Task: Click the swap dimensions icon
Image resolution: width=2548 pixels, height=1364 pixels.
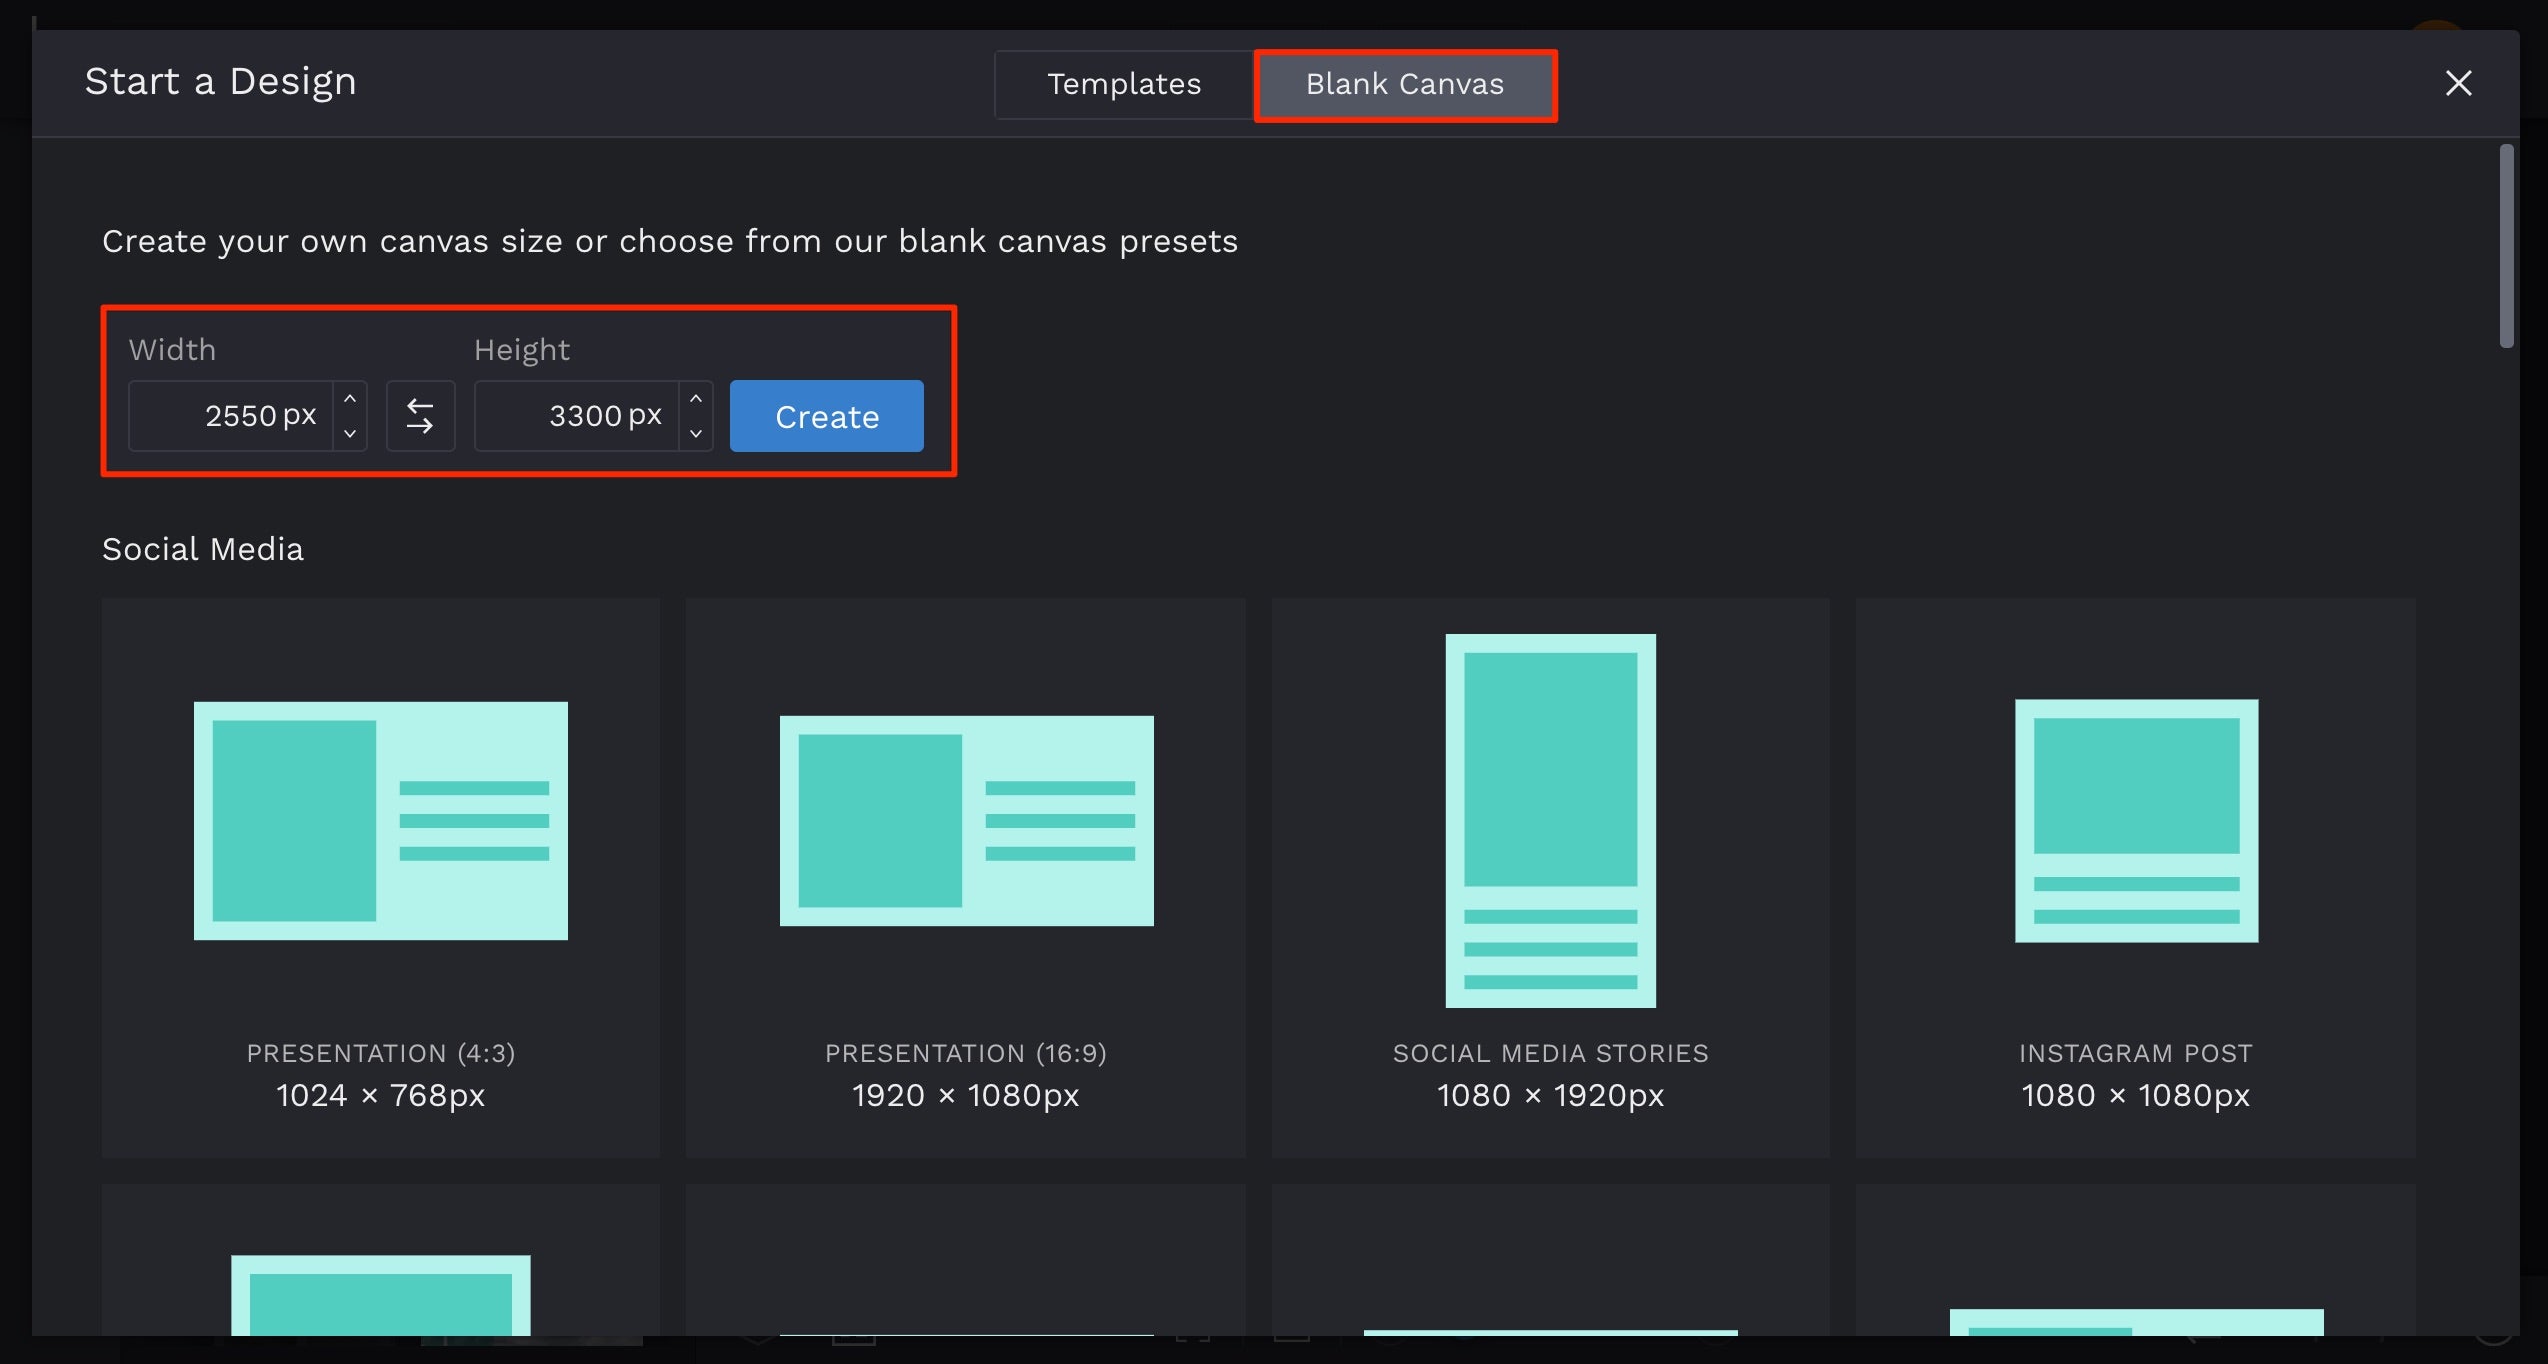Action: pyautogui.click(x=420, y=416)
